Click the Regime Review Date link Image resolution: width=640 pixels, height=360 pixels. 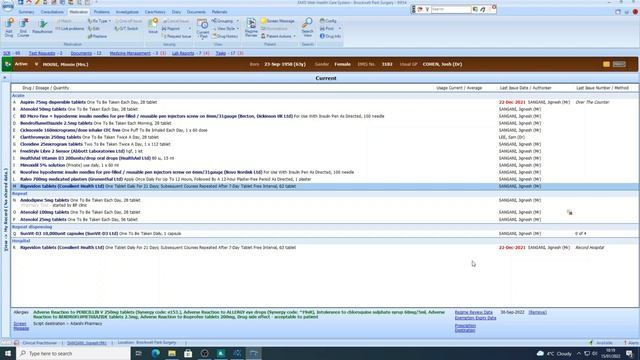point(473,312)
